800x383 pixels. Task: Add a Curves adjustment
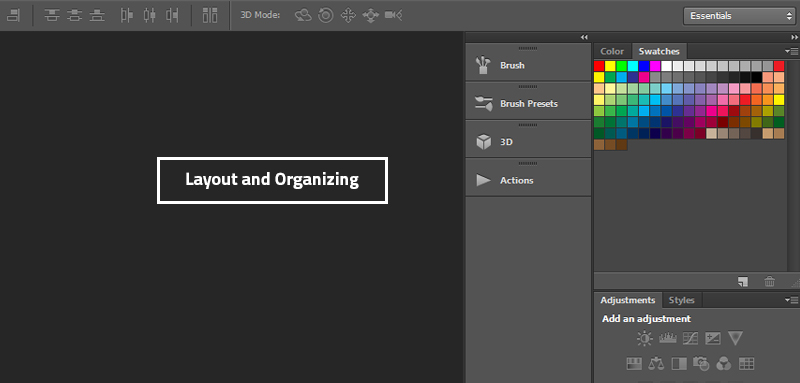(690, 338)
